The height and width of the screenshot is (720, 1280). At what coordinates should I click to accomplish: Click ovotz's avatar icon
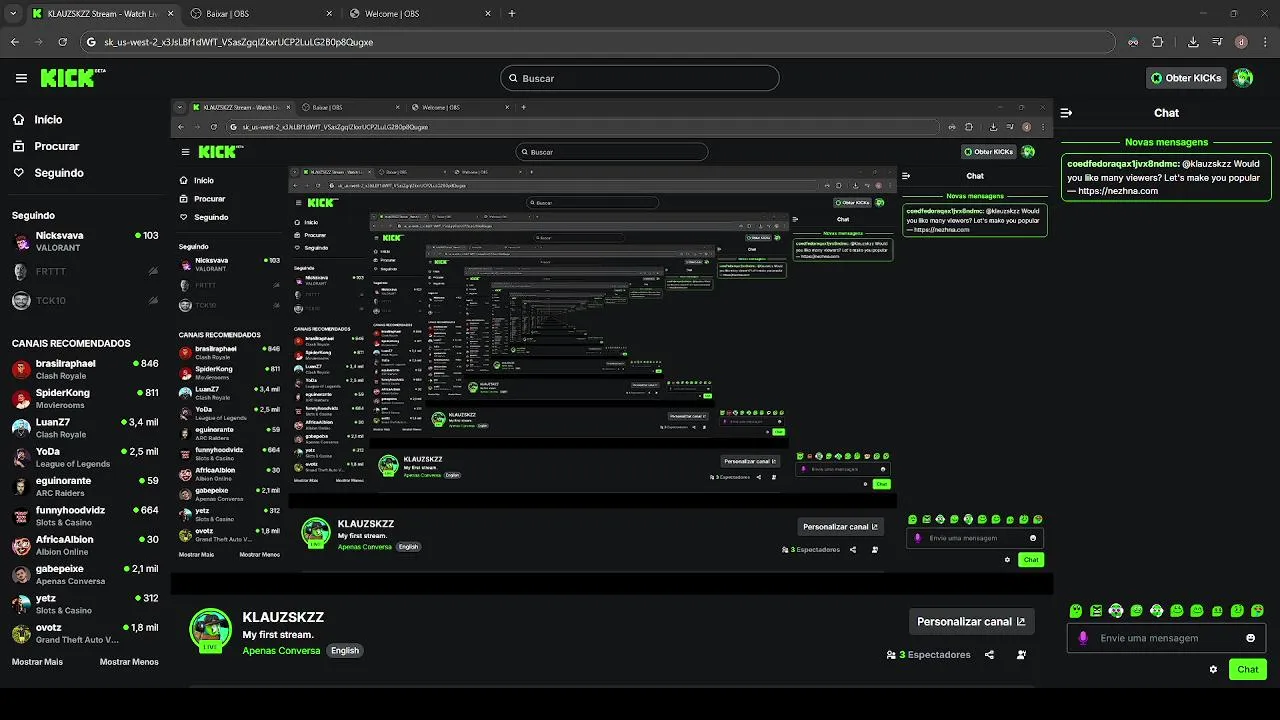[21, 633]
